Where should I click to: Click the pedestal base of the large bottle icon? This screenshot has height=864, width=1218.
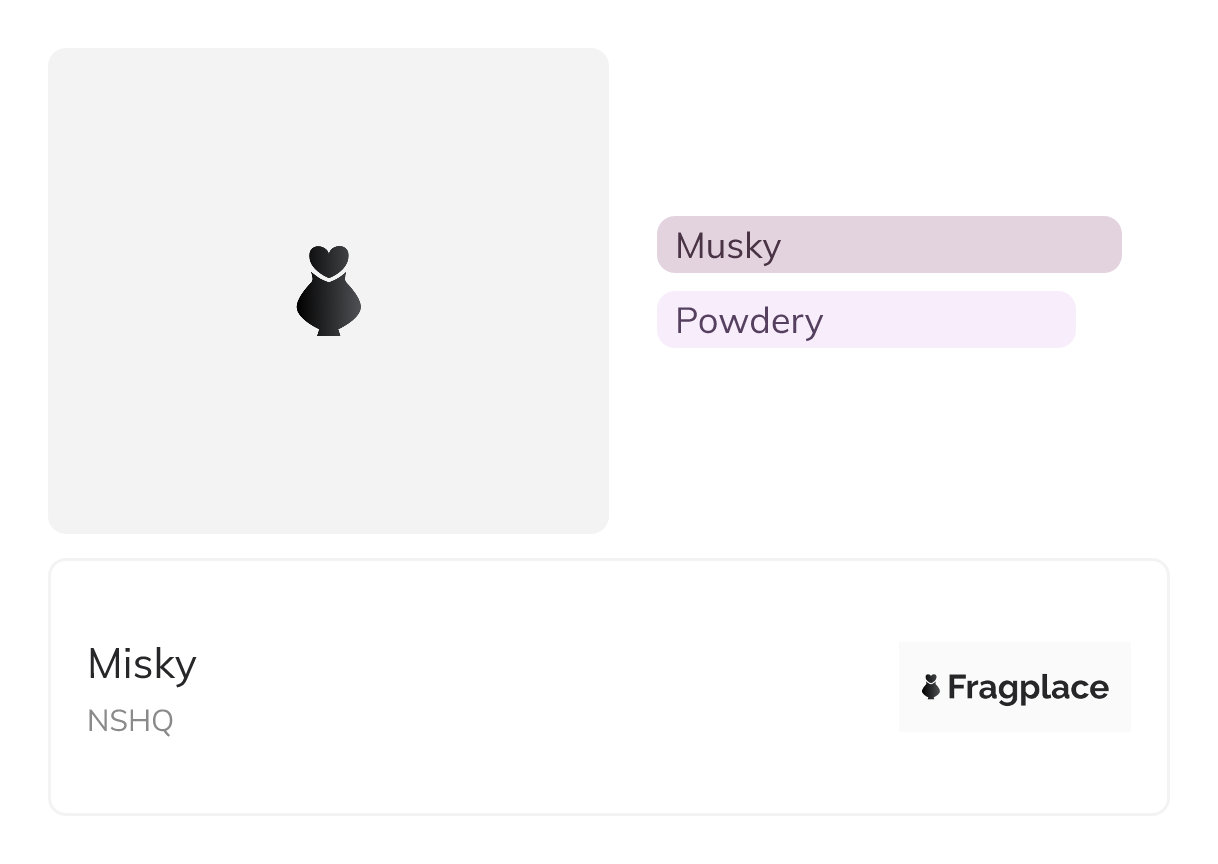point(328,330)
